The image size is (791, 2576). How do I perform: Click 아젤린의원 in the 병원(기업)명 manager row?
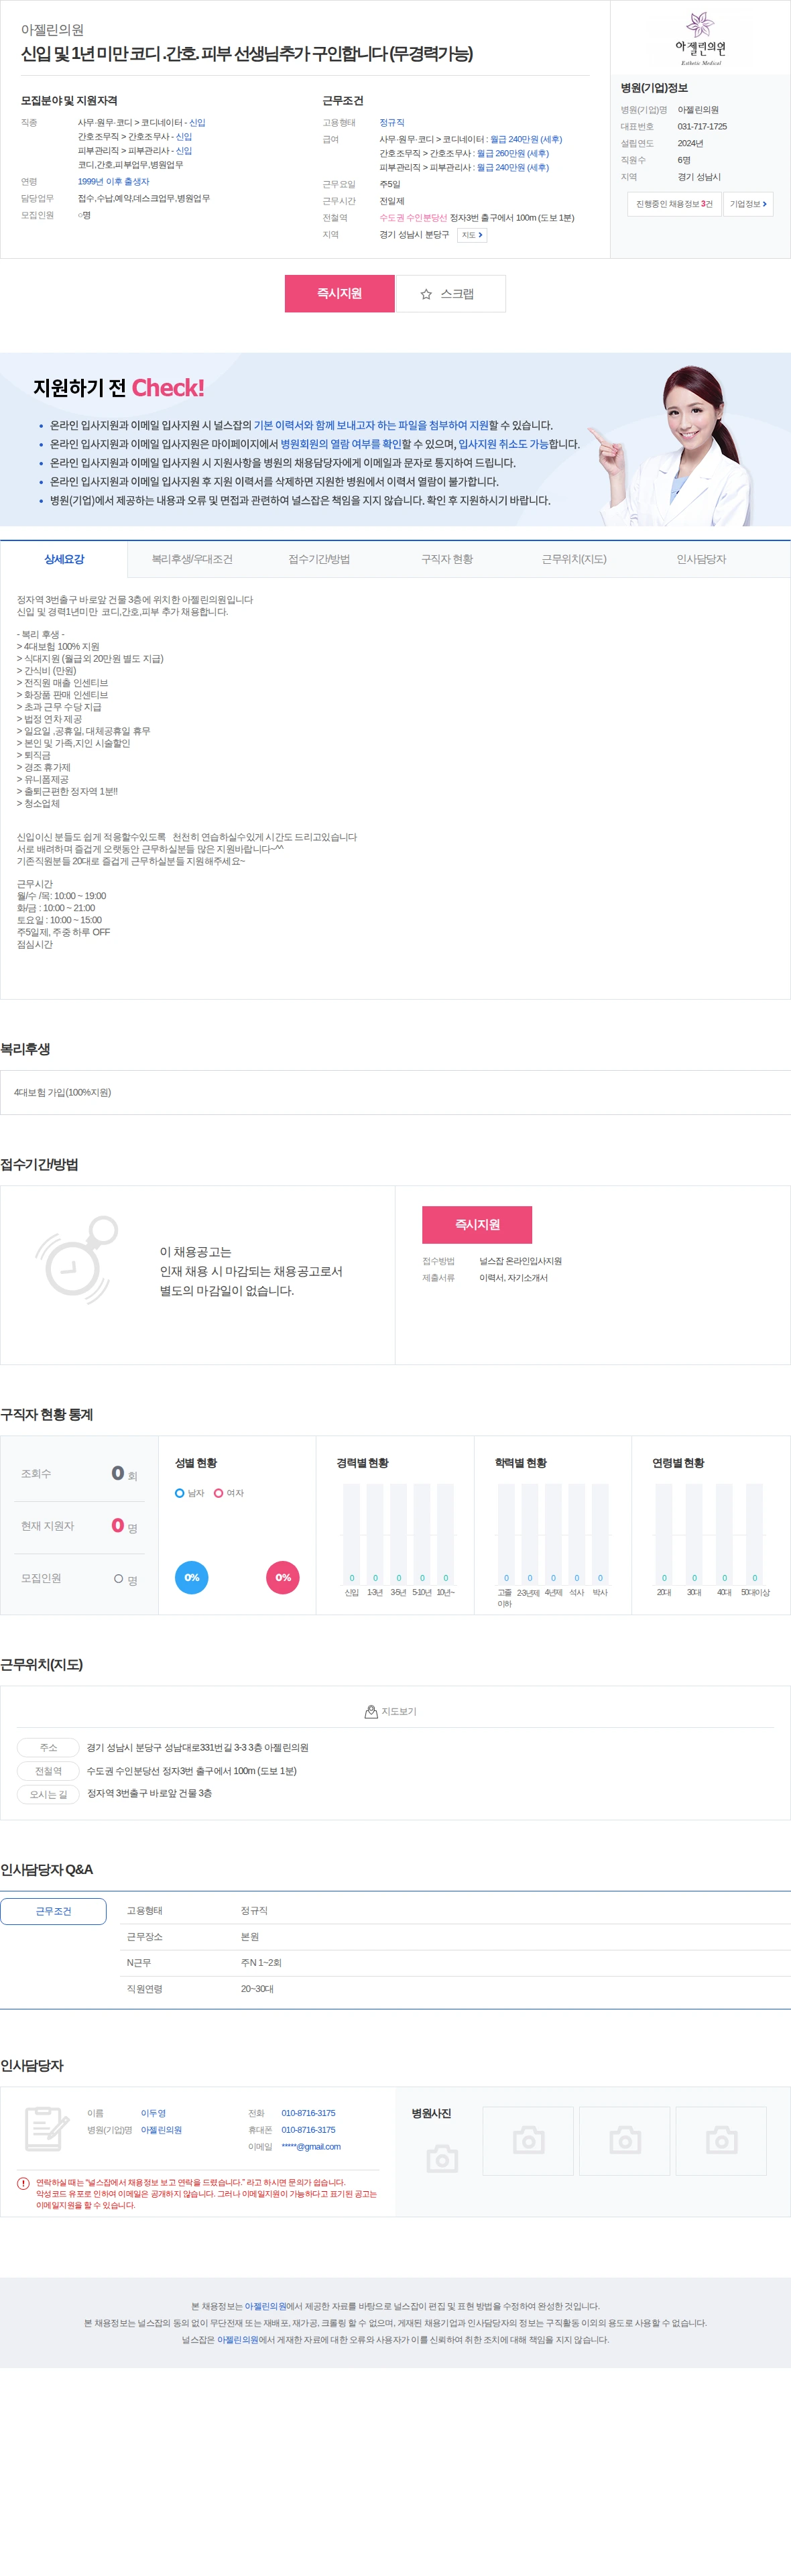point(161,2130)
